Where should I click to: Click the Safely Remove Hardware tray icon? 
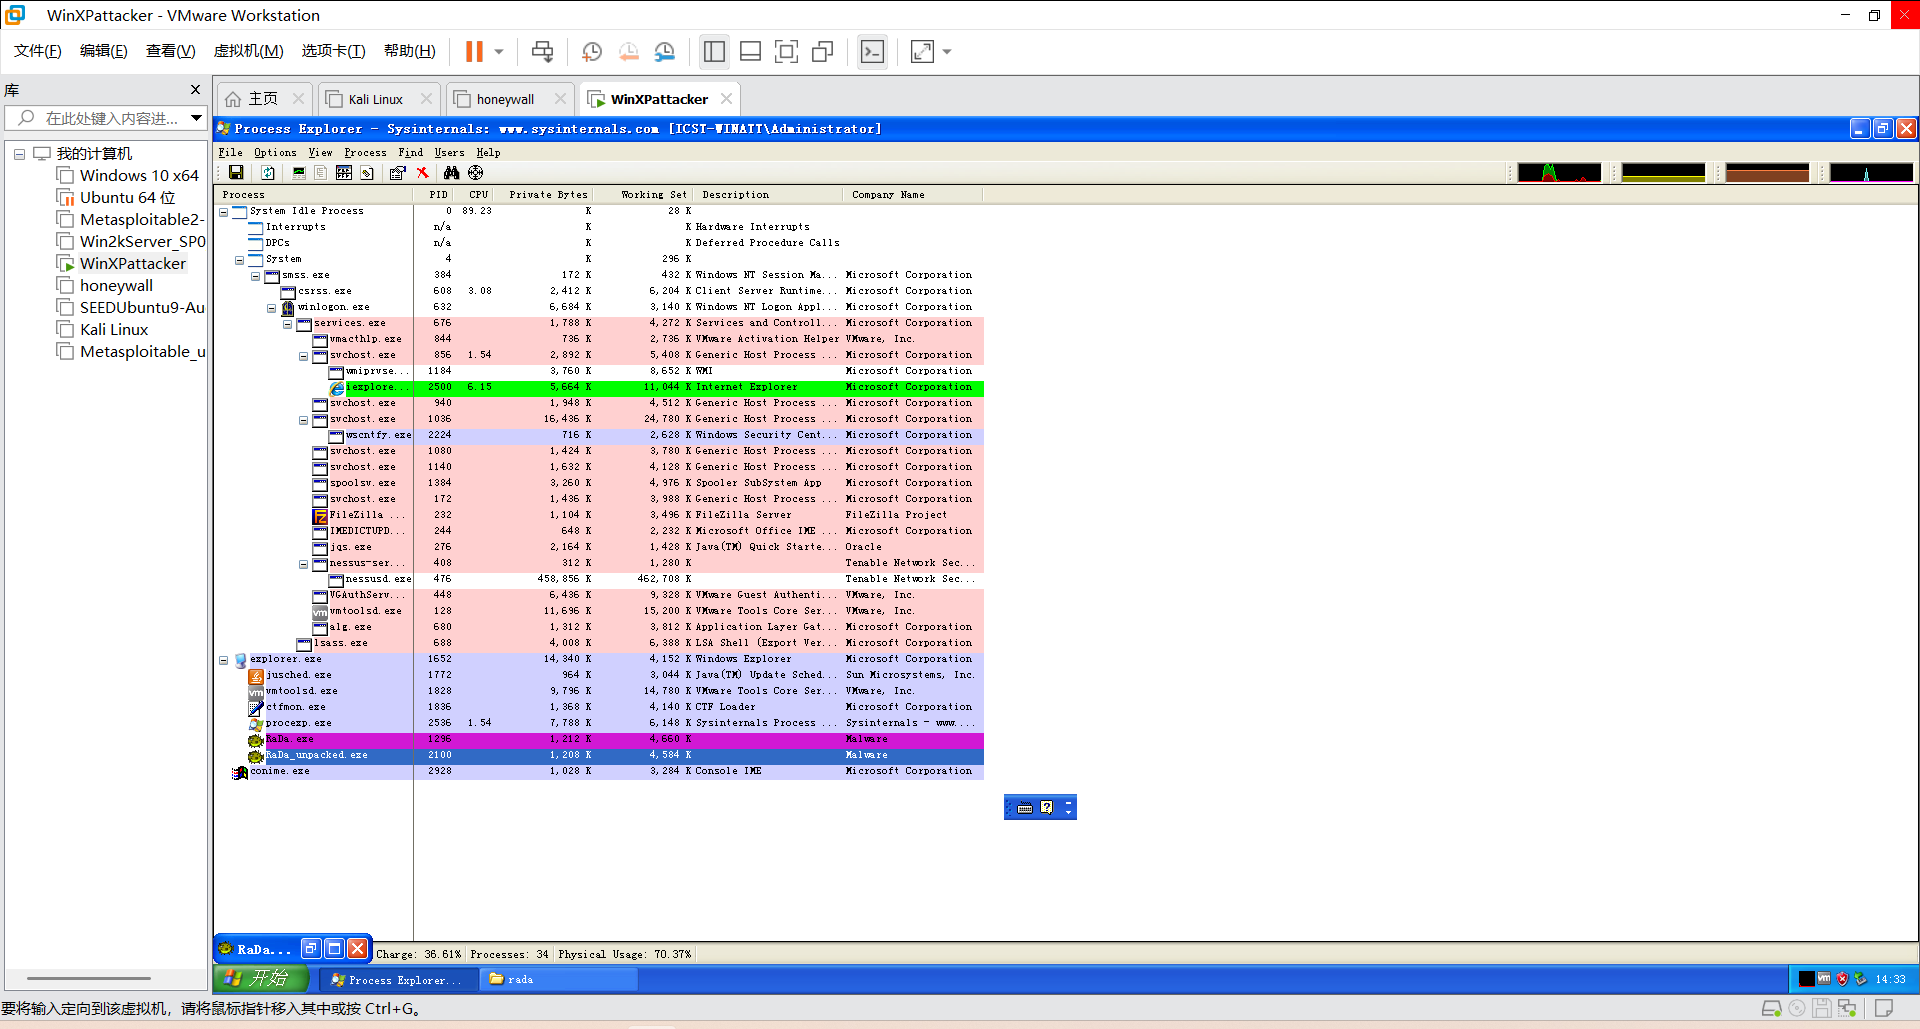tap(1860, 979)
